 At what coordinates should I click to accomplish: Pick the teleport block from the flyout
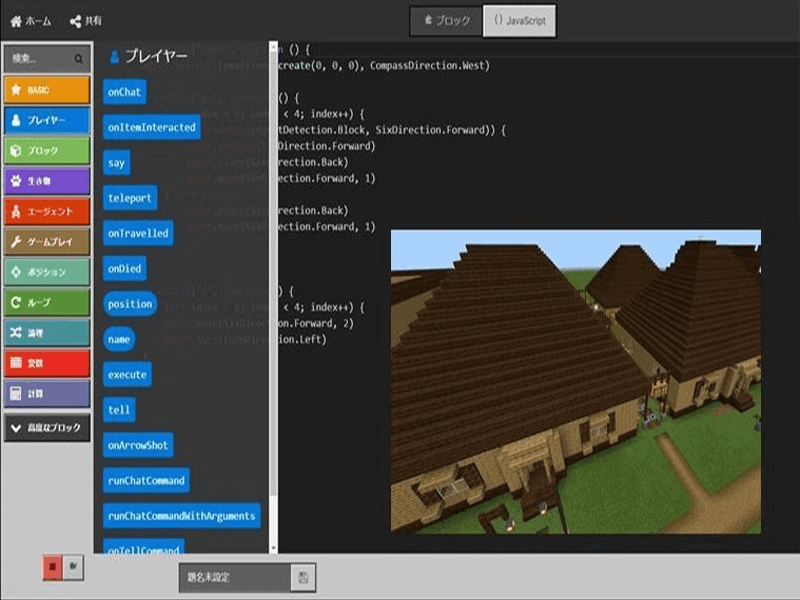(x=130, y=197)
